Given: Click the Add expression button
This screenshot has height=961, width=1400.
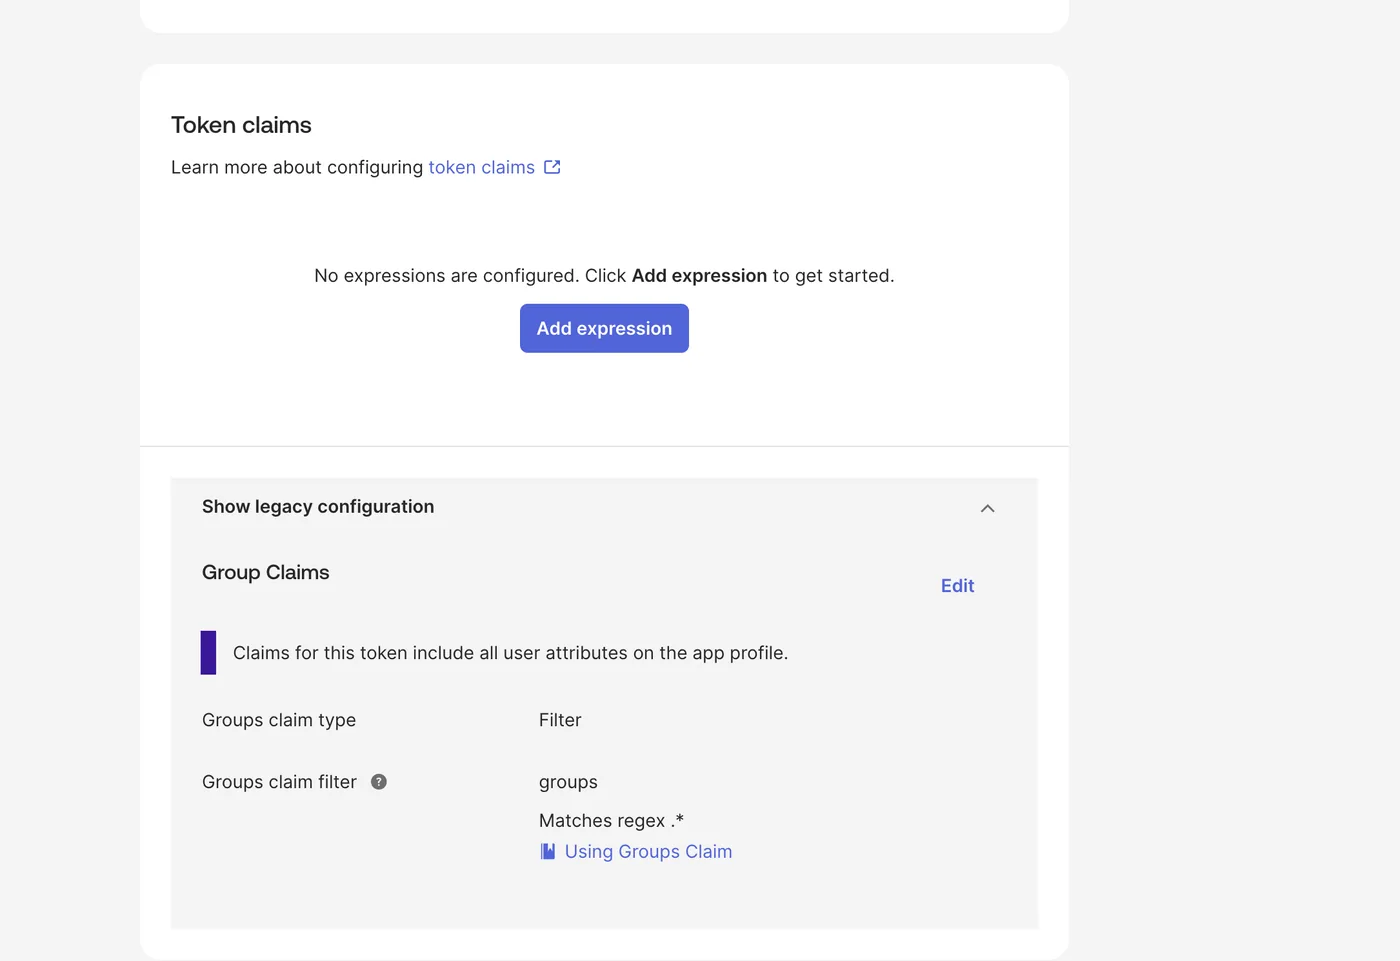Looking at the screenshot, I should tap(604, 328).
